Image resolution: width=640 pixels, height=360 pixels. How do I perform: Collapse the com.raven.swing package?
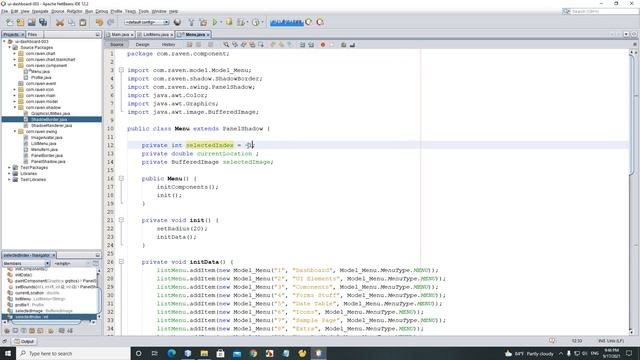15,131
